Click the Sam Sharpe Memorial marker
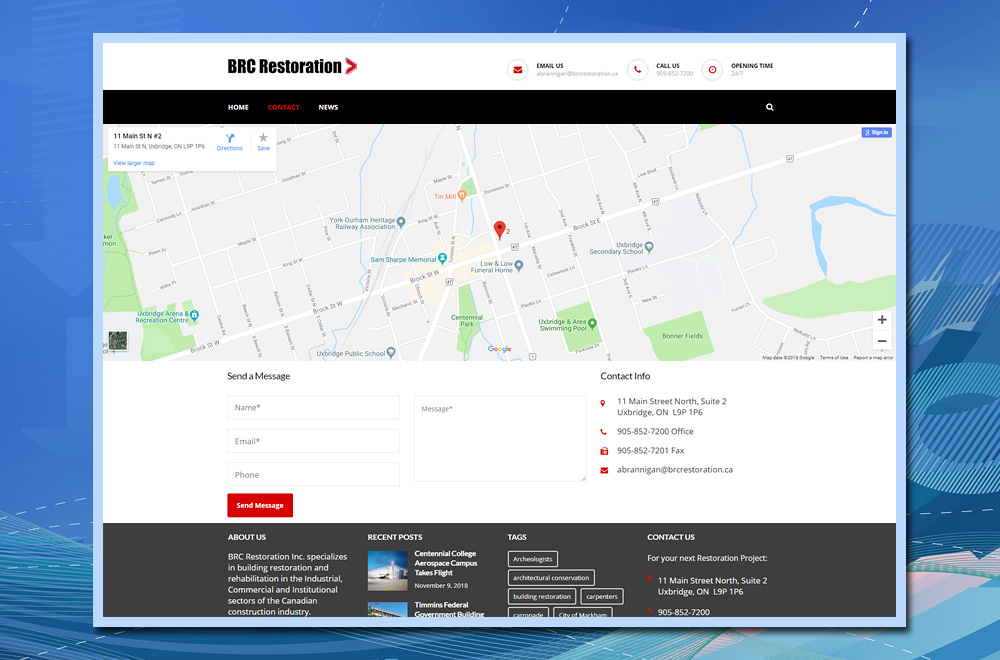This screenshot has height=660, width=1000. point(442,259)
